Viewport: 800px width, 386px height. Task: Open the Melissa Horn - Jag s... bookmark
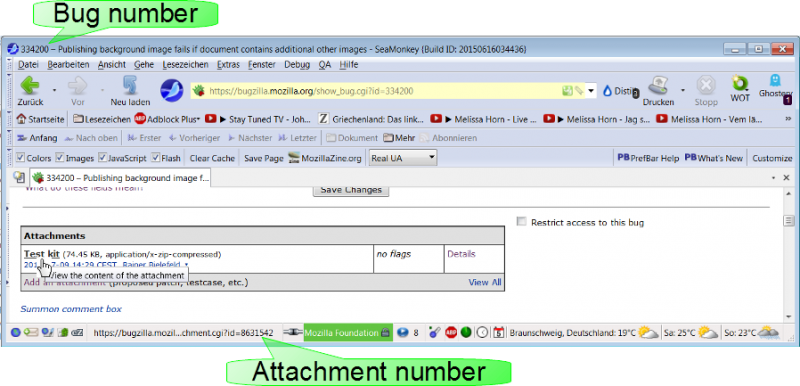coord(596,119)
